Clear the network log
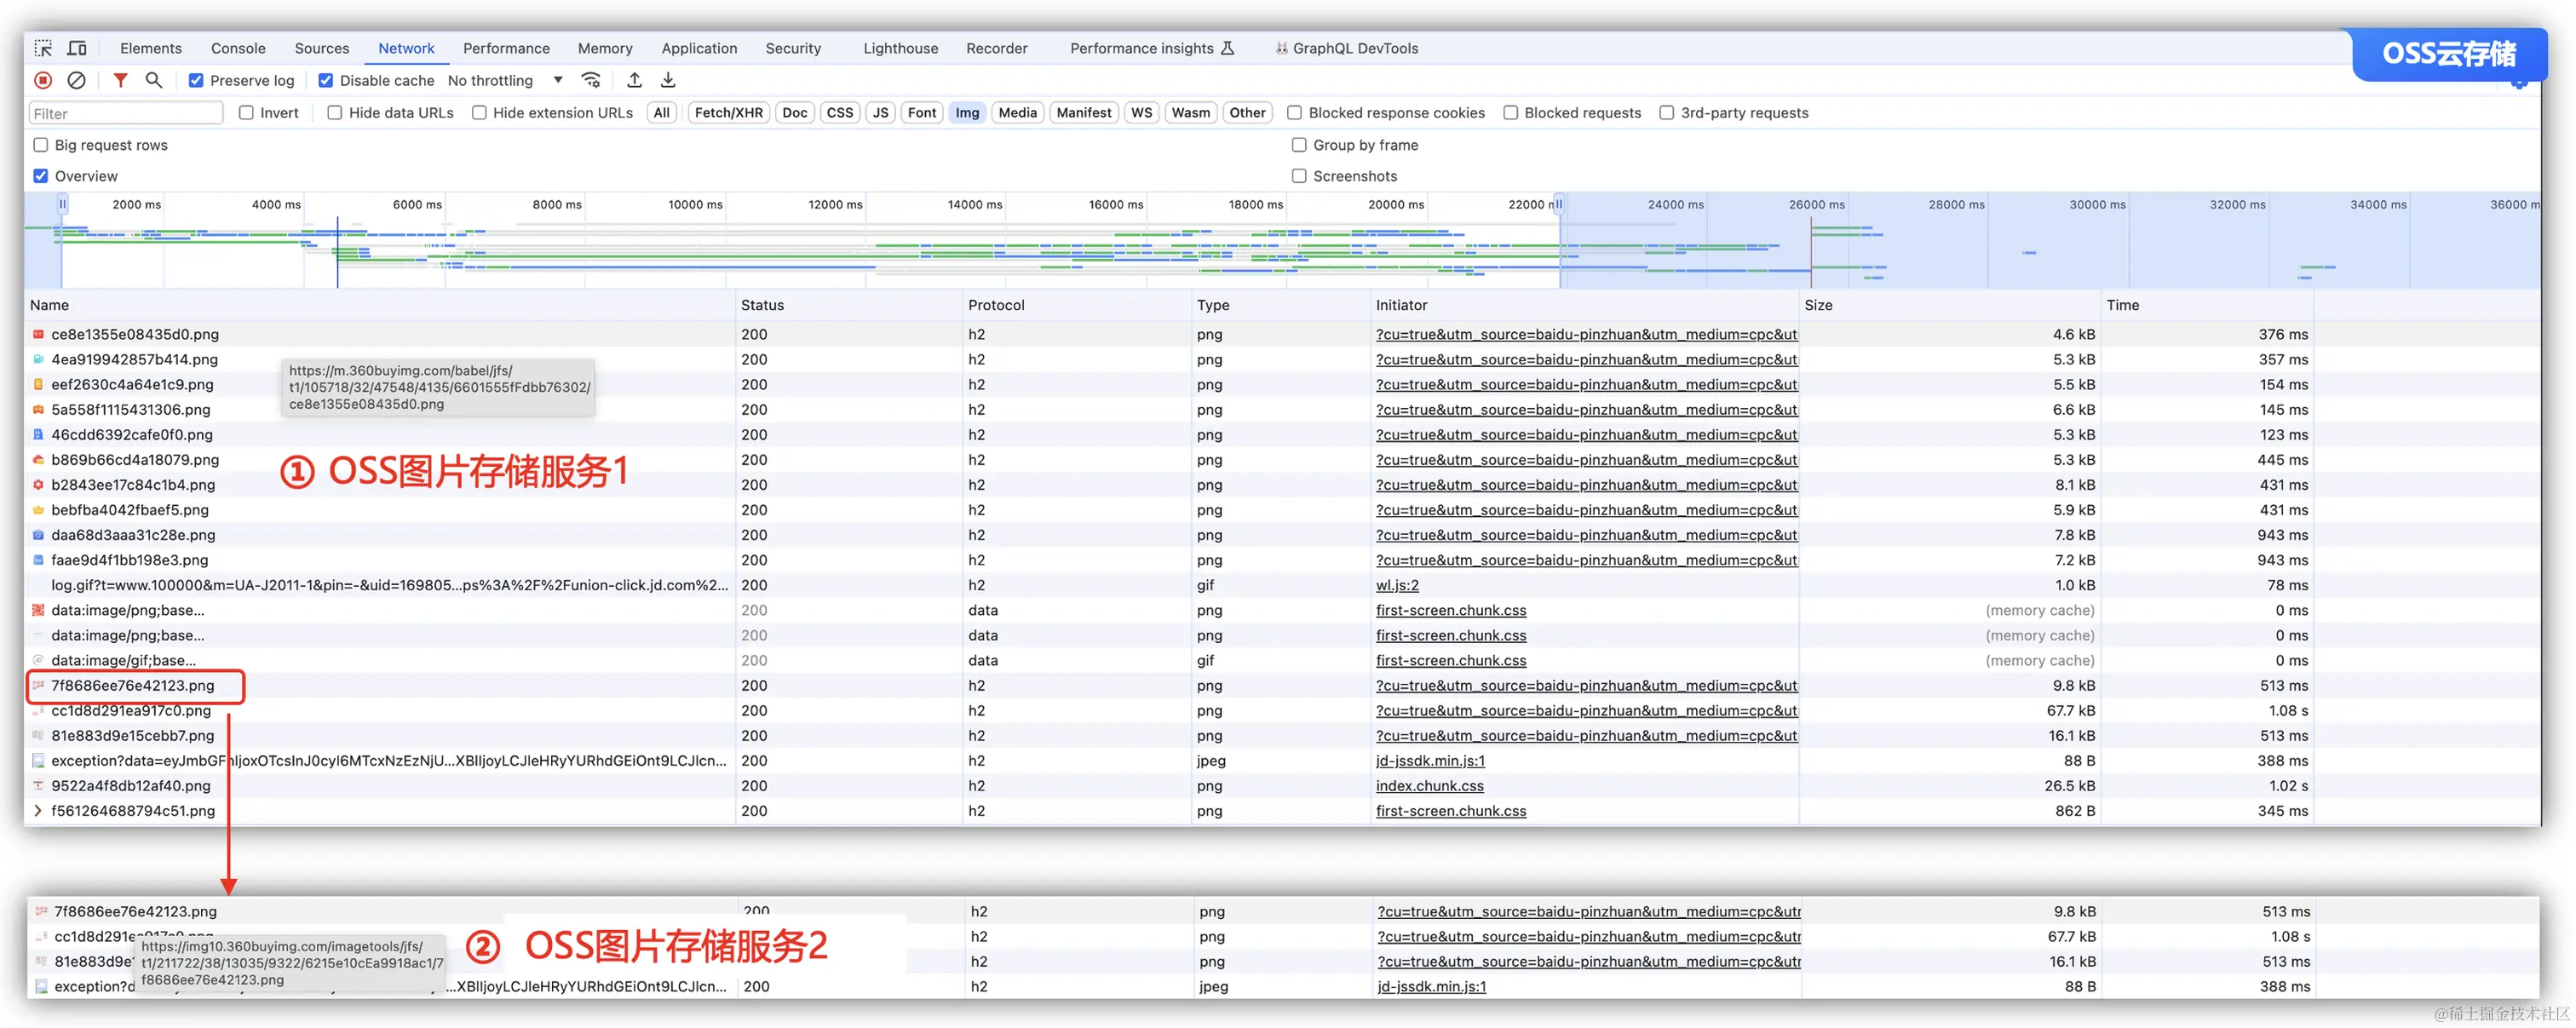The image size is (2576, 1028). pos(76,80)
